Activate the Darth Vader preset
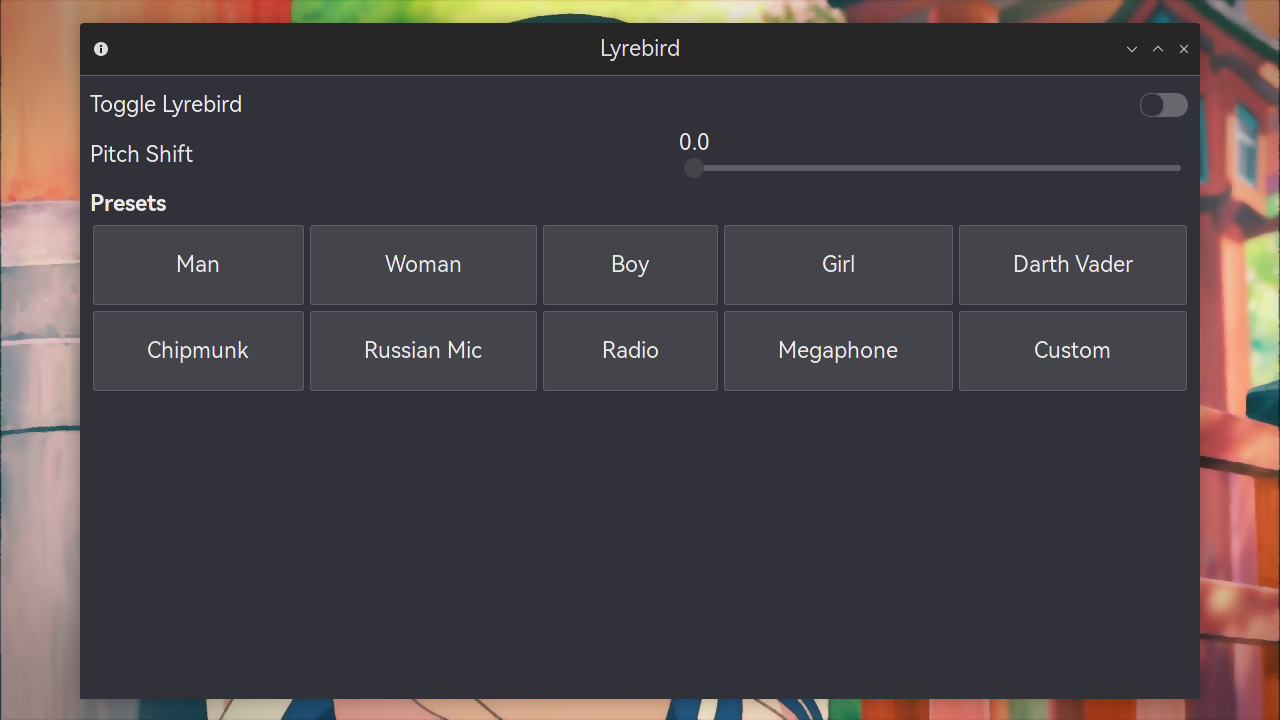Screen dimensions: 1280x720 (x=1072, y=265)
